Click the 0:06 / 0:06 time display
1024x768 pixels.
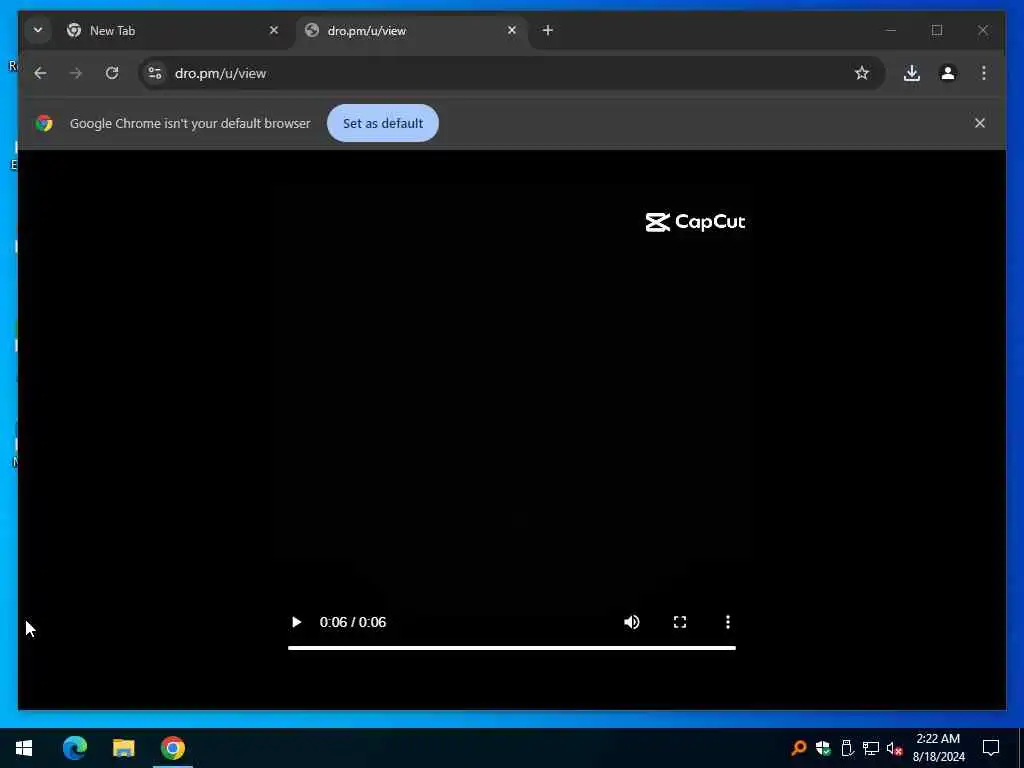[x=353, y=622]
